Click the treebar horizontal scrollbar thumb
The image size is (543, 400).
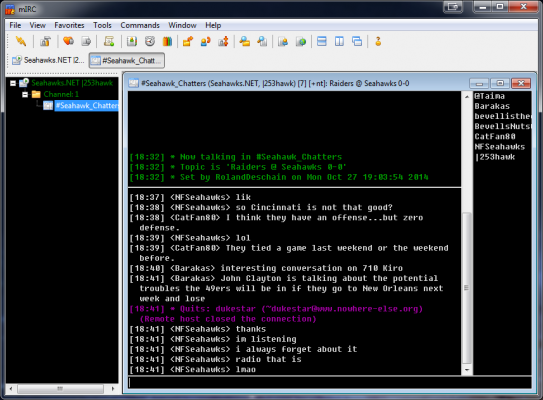click(x=60, y=389)
